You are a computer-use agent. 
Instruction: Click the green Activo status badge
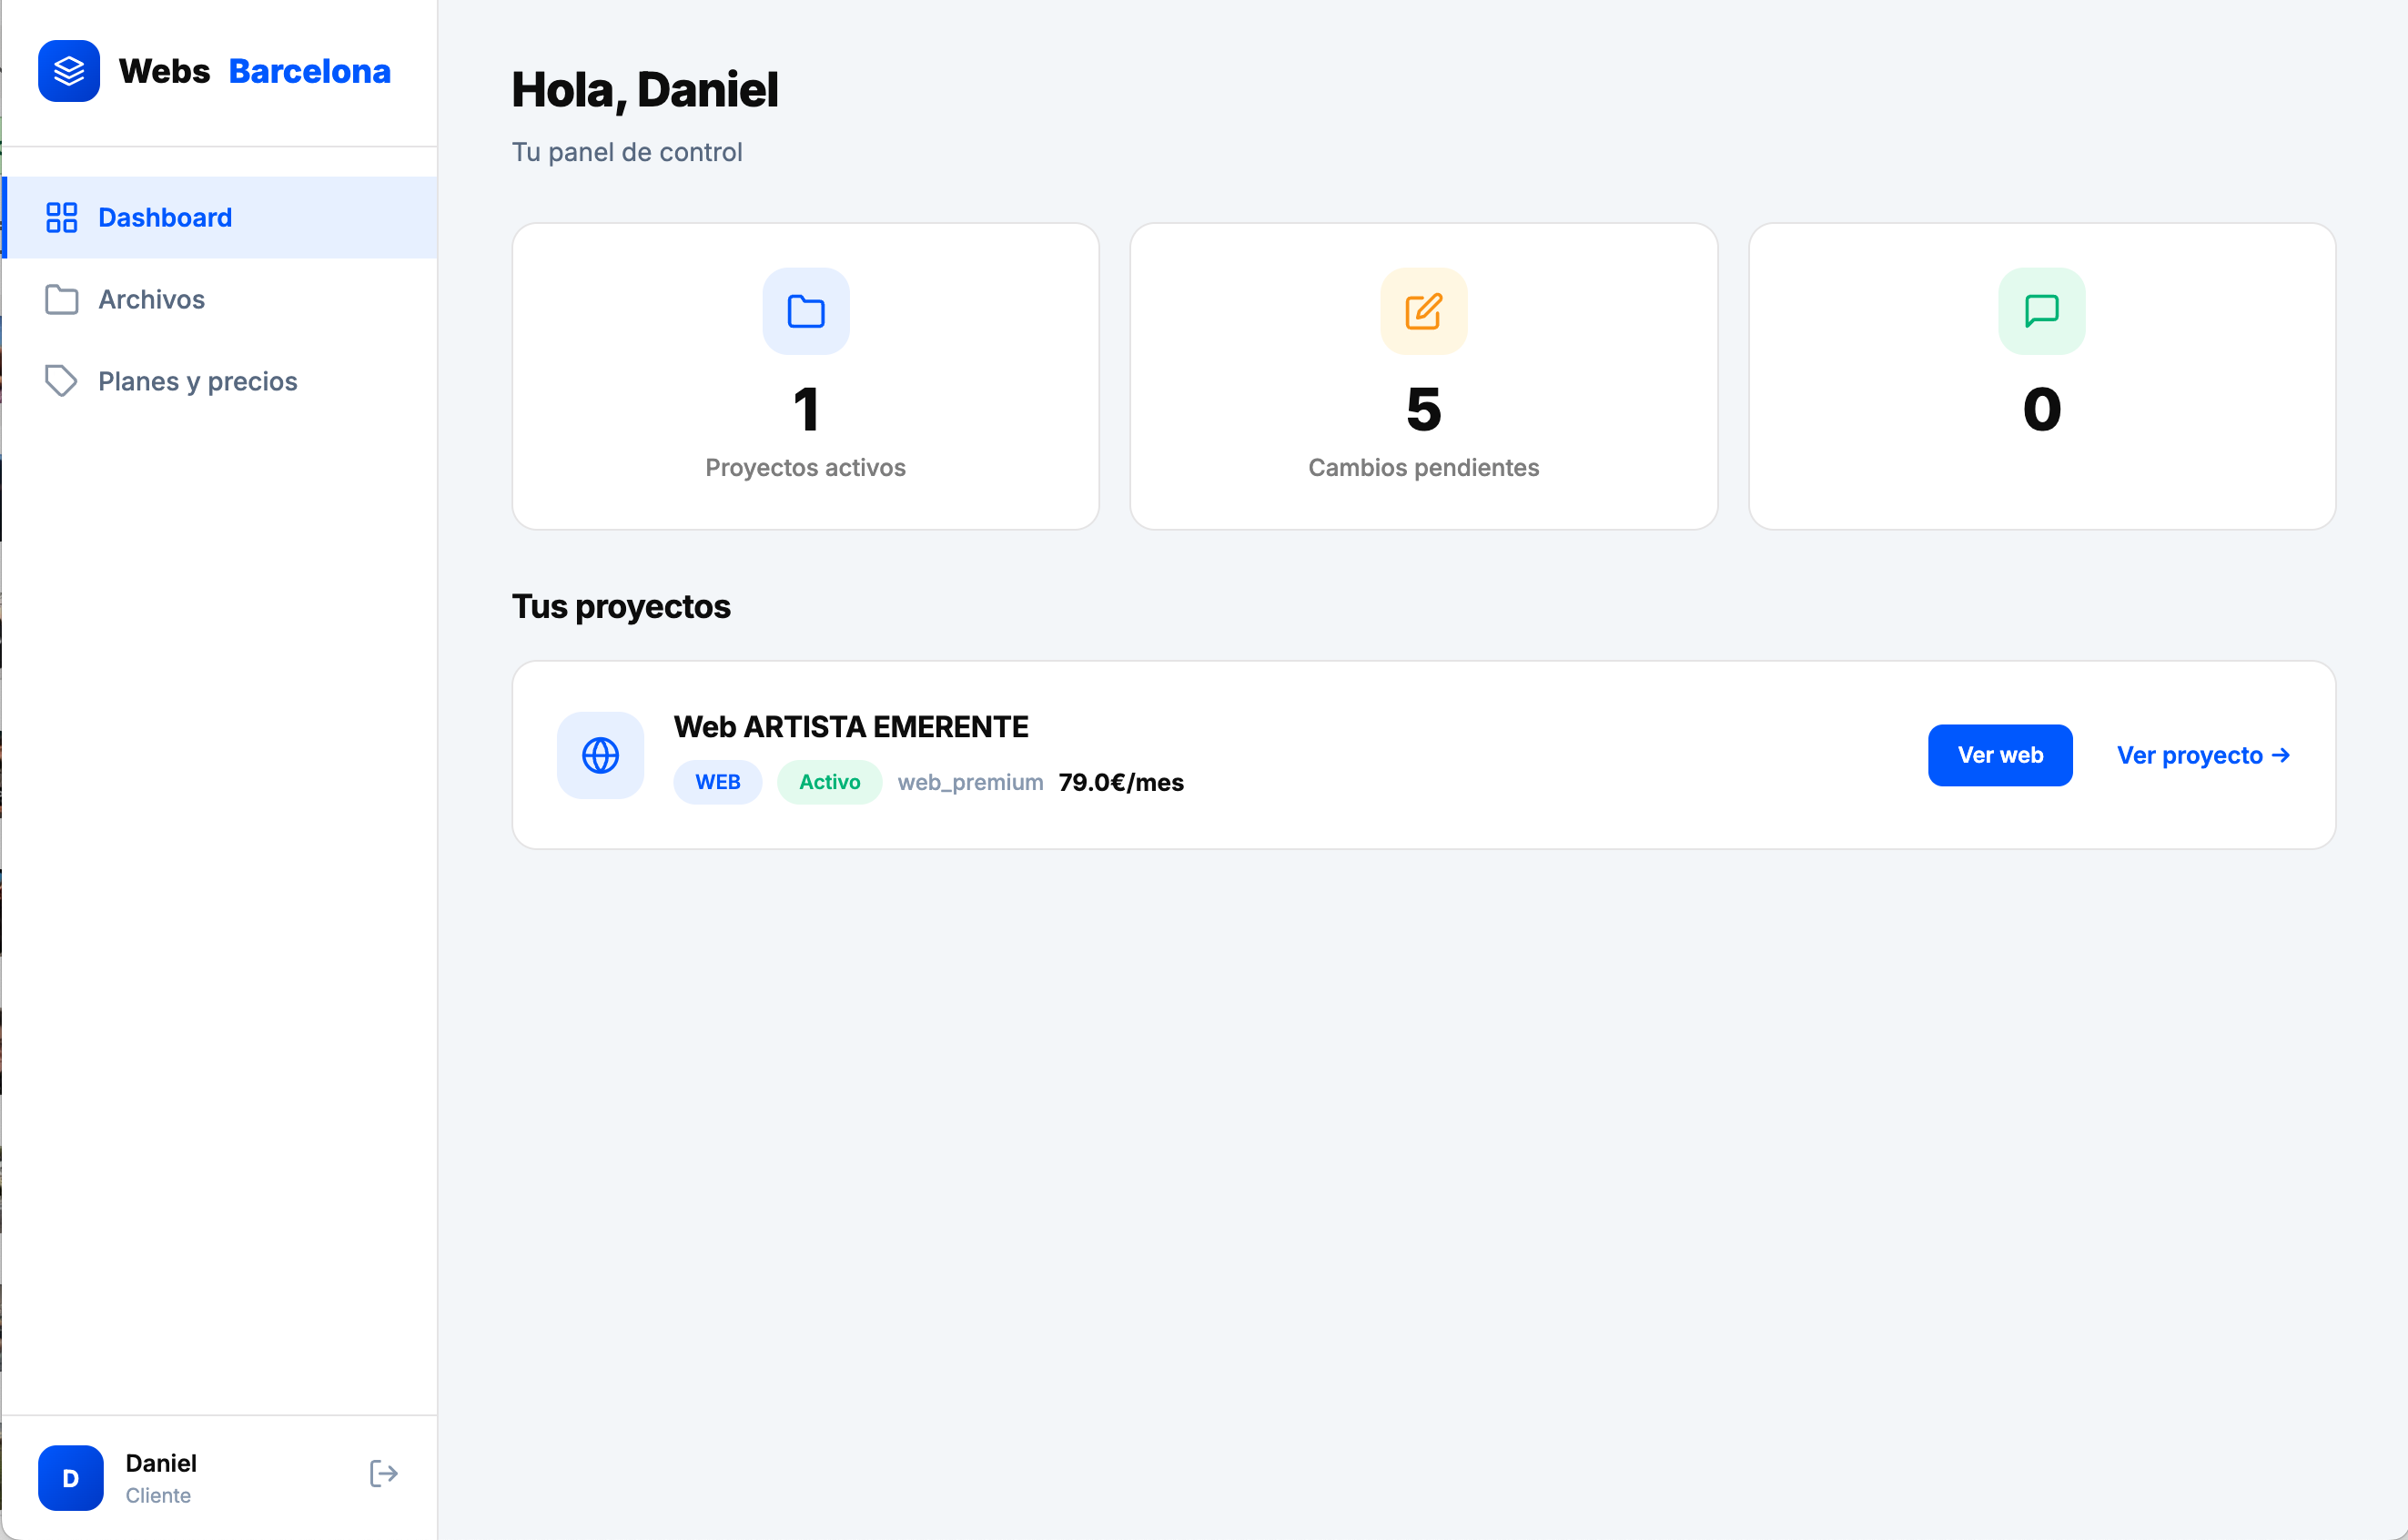tap(829, 782)
